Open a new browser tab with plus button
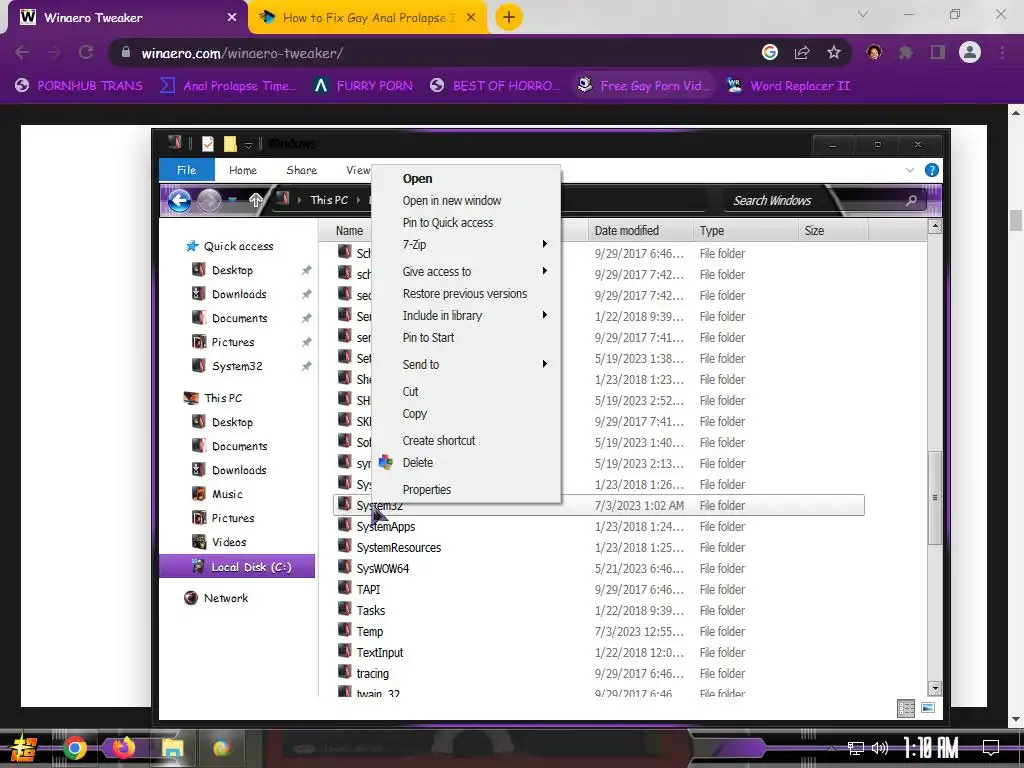 point(509,17)
